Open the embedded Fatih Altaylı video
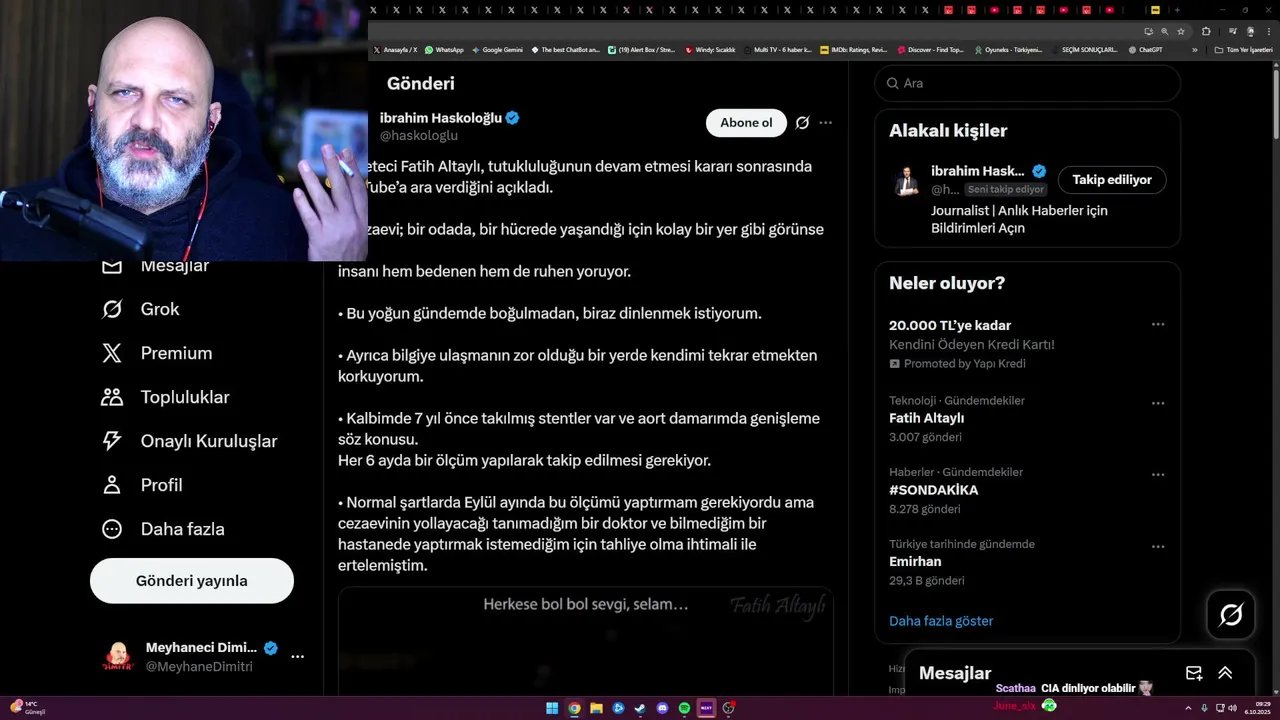This screenshot has height=720, width=1280. tap(585, 642)
